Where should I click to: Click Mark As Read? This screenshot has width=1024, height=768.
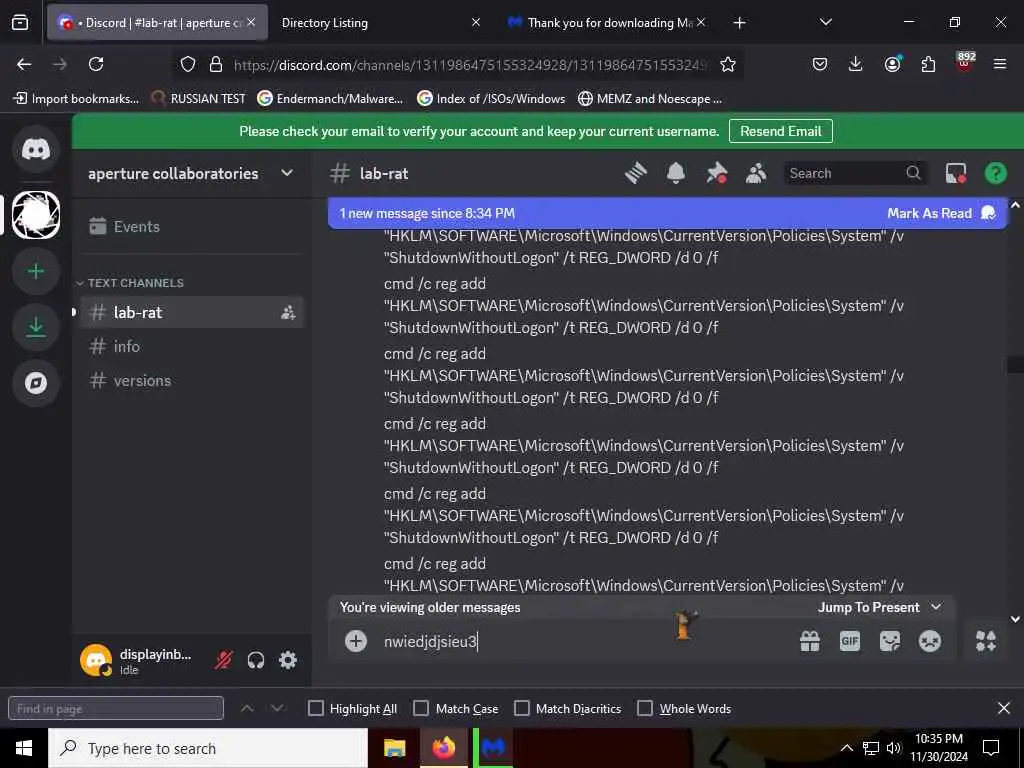(941, 214)
